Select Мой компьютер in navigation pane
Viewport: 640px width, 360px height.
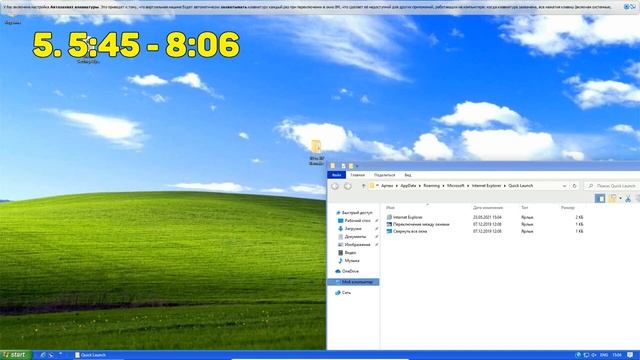(x=353, y=282)
